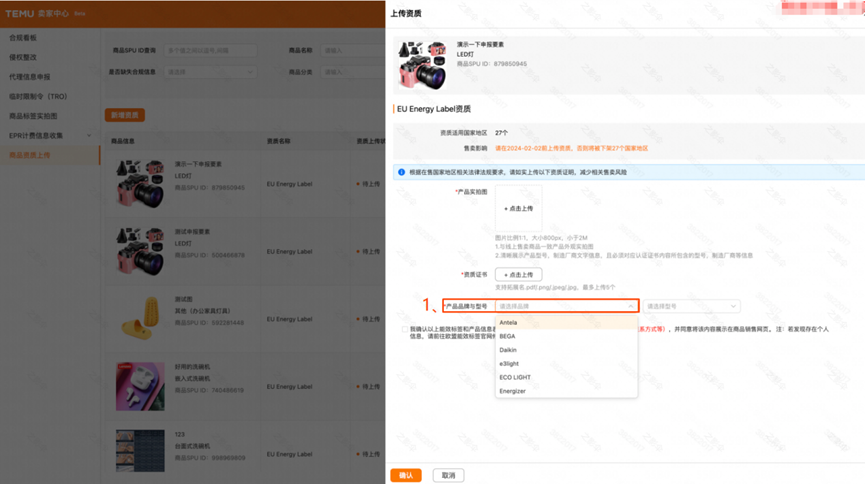
Task: Click 确认 to submit the qualification
Action: click(406, 475)
